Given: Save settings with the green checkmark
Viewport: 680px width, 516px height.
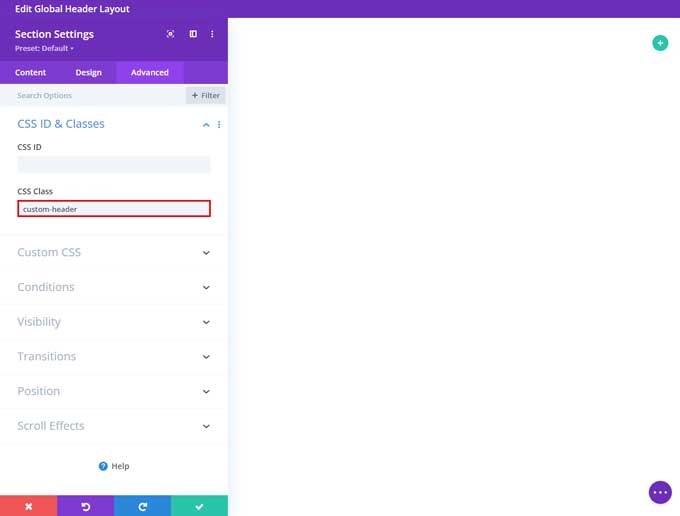Looking at the screenshot, I should (199, 506).
